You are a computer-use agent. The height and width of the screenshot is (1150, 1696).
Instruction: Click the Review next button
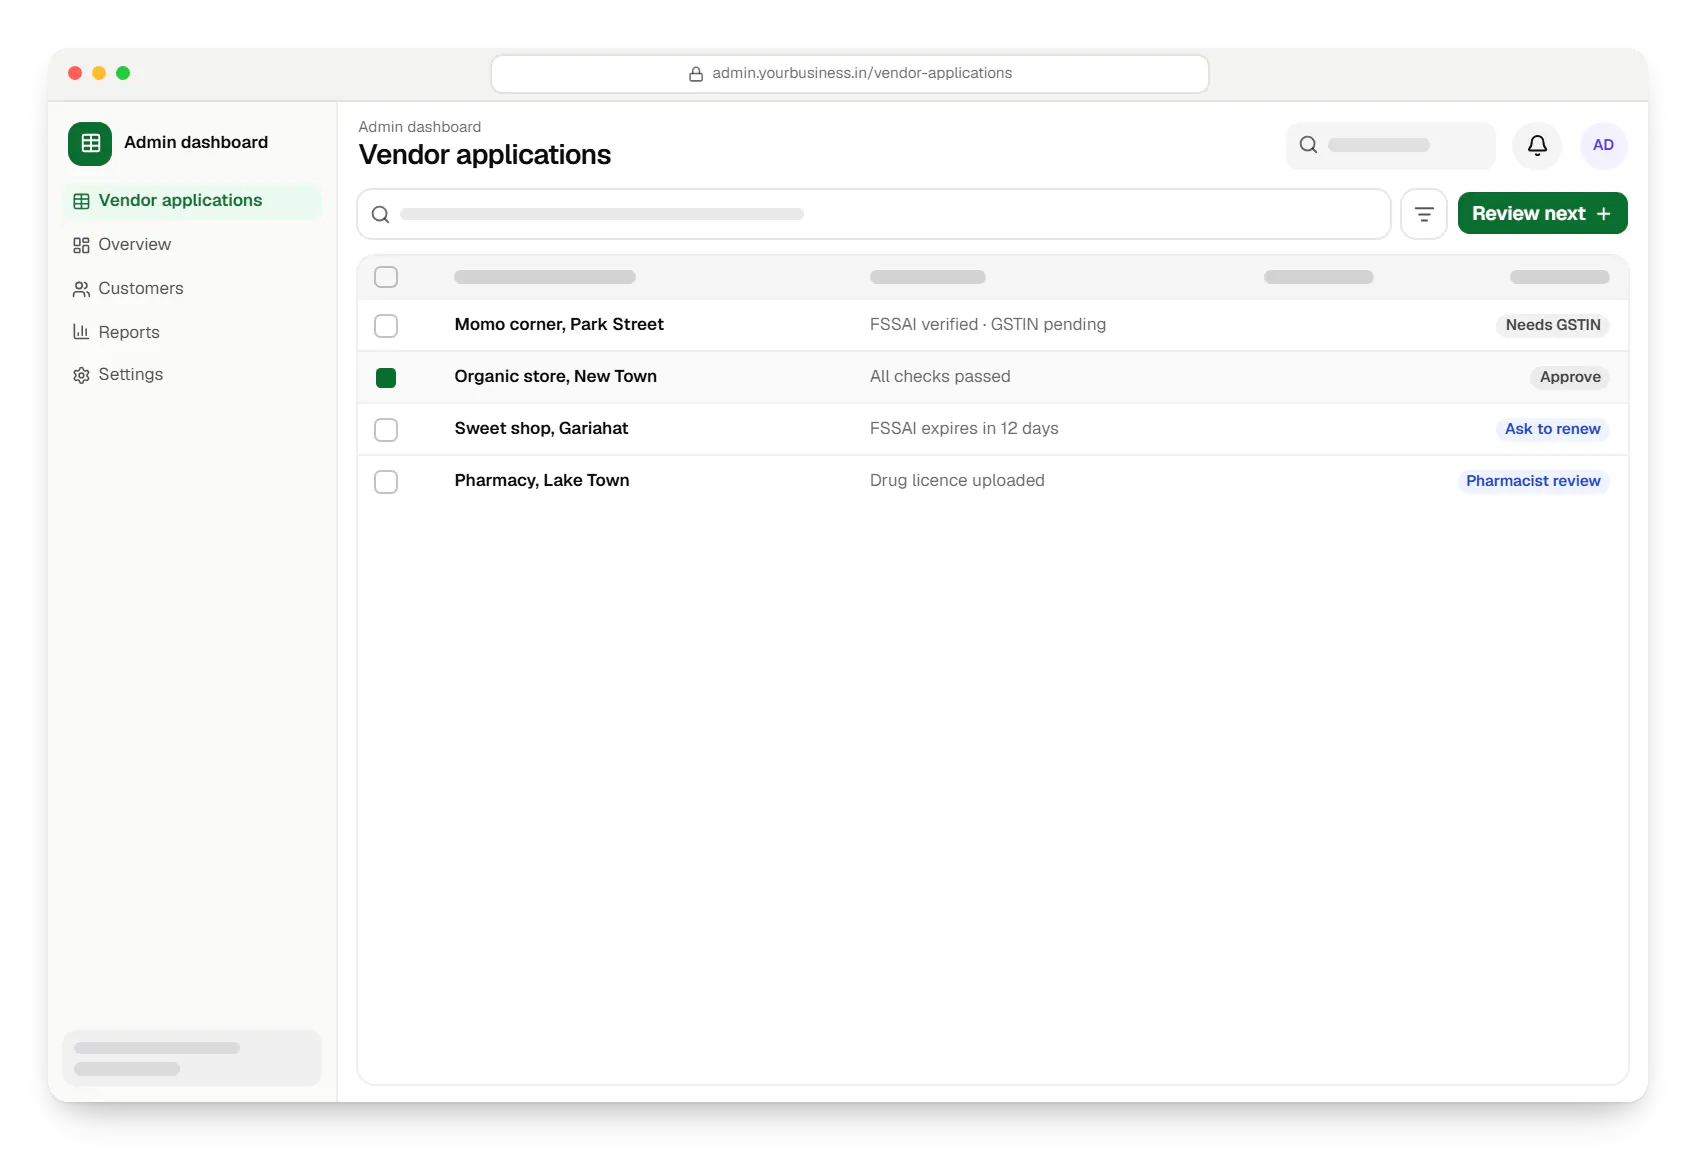click(1542, 213)
